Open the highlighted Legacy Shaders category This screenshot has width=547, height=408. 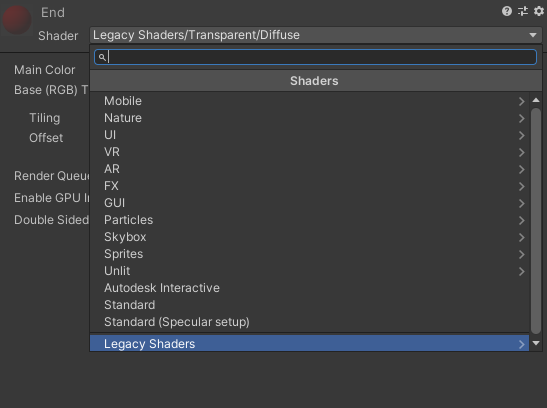[309, 343]
